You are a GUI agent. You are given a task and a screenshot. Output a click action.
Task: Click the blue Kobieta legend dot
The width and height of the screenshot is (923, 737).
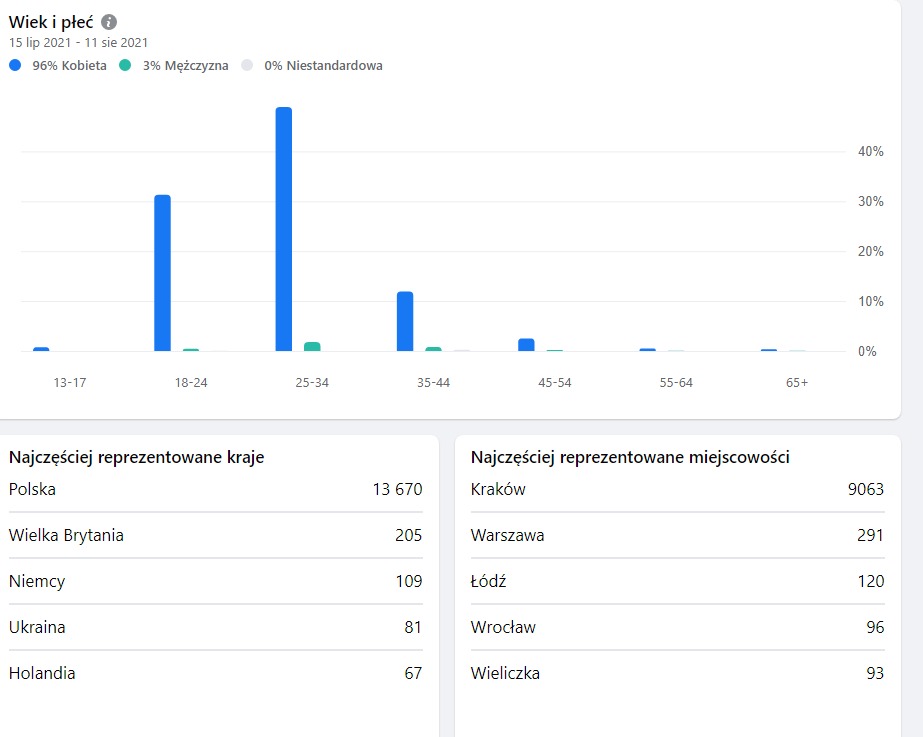click(15, 65)
